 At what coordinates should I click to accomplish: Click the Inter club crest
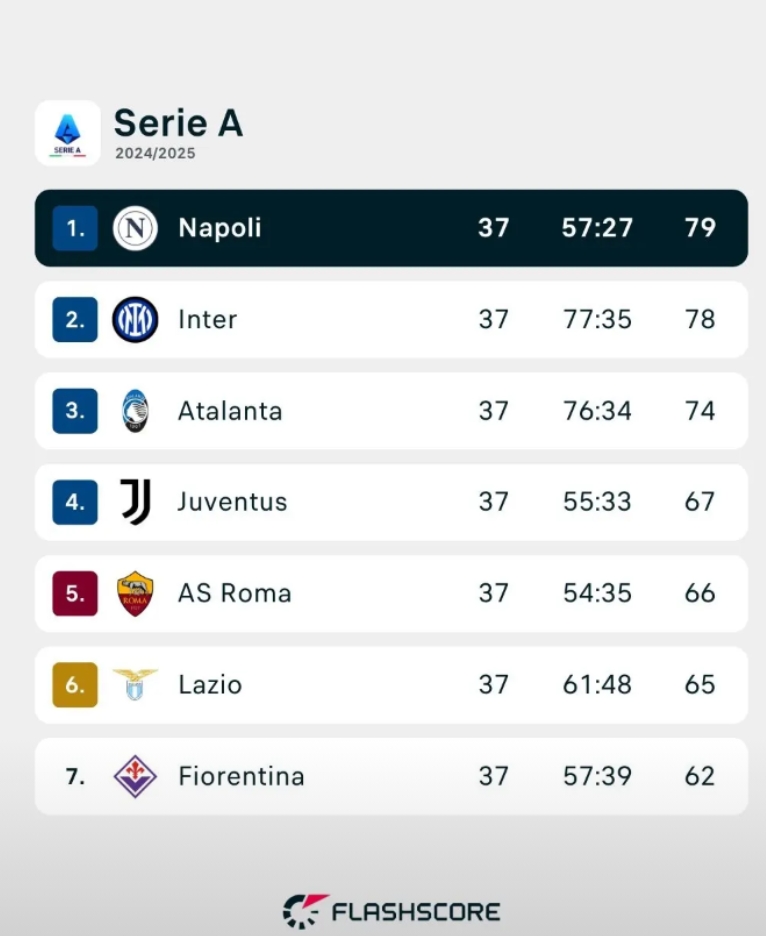135,319
